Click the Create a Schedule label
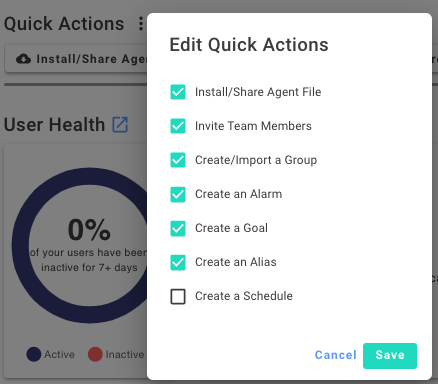This screenshot has width=438, height=384. coord(244,296)
